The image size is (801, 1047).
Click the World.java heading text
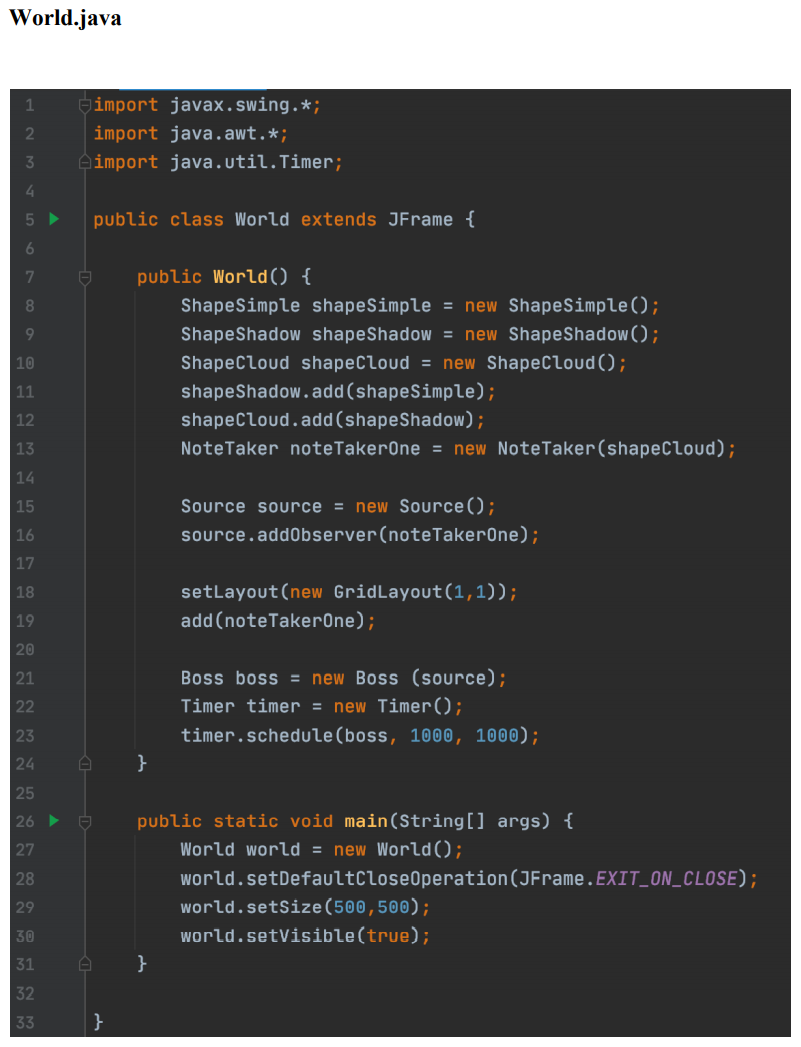(65, 18)
